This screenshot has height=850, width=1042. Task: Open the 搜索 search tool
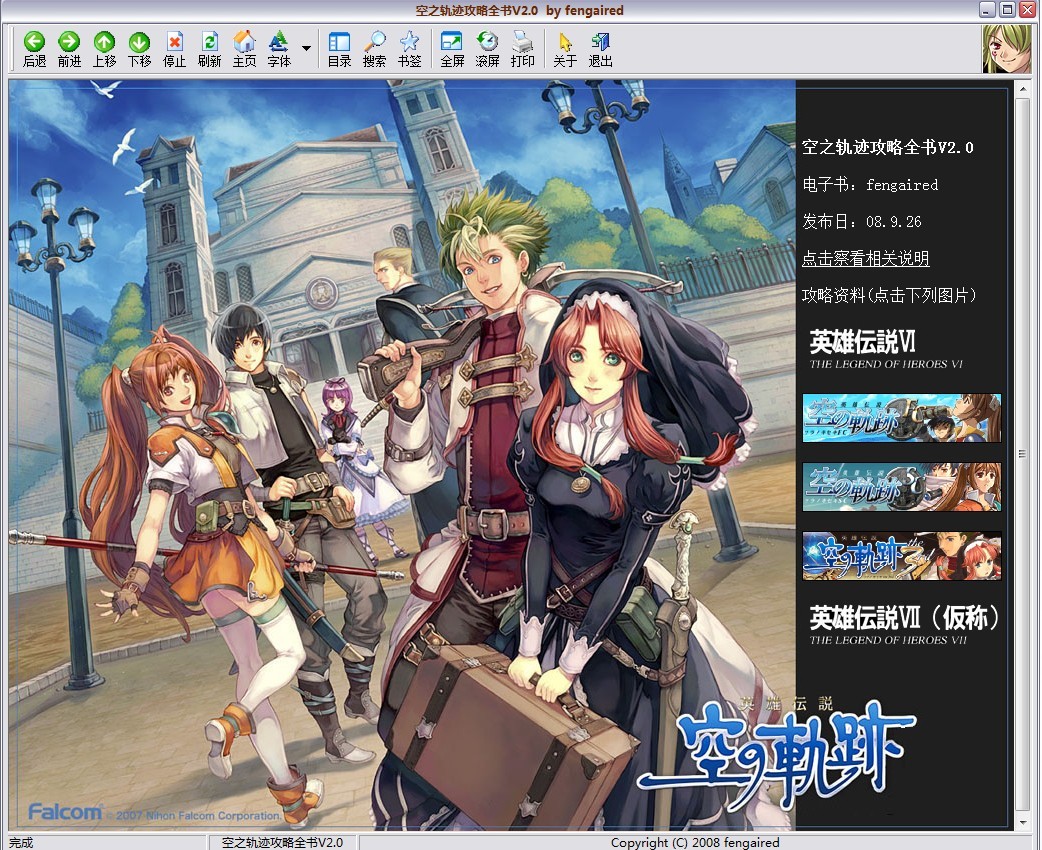tap(375, 49)
